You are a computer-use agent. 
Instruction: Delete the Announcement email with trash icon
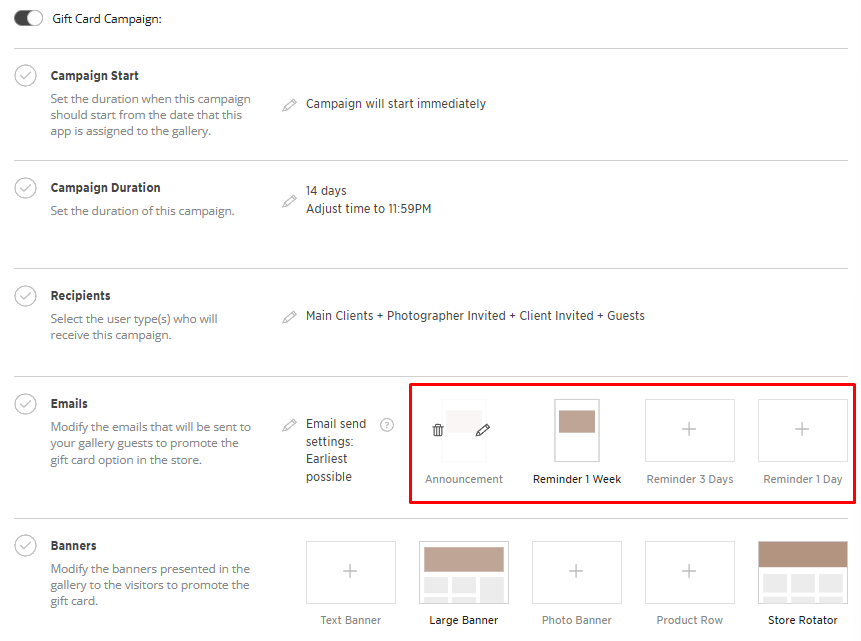point(438,430)
